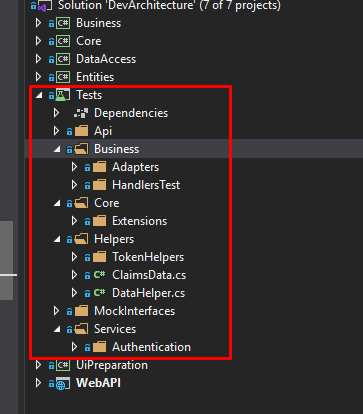Click the Api folder icon
The height and width of the screenshot is (414, 363).
pyautogui.click(x=81, y=131)
